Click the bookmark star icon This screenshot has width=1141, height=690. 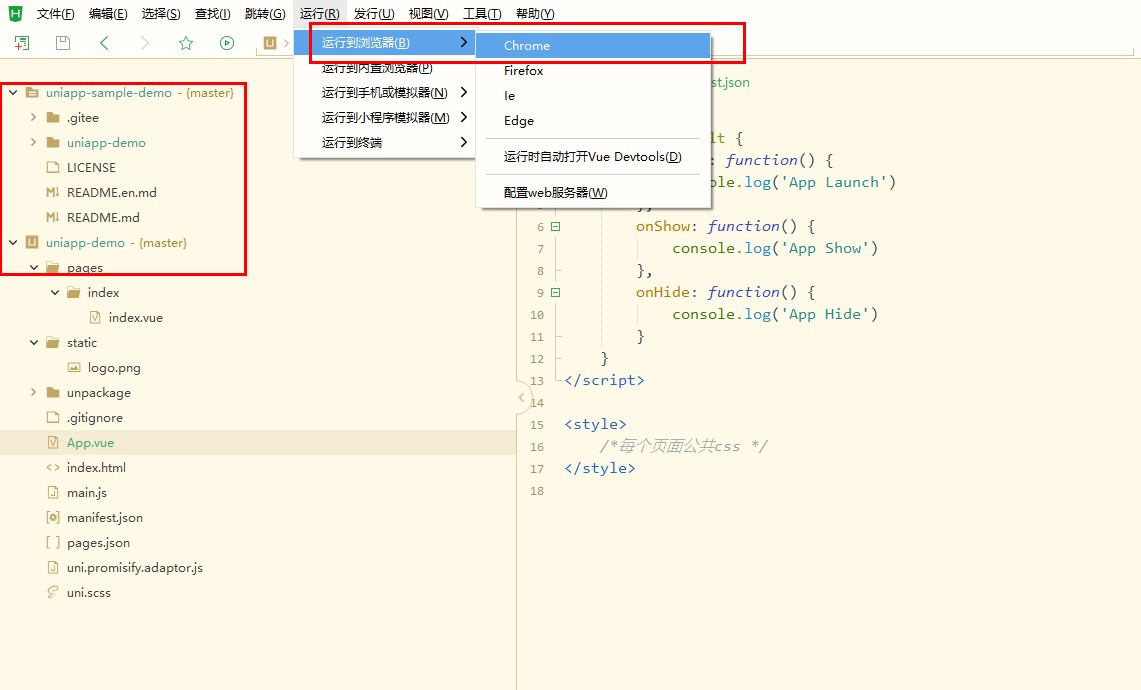(x=186, y=43)
